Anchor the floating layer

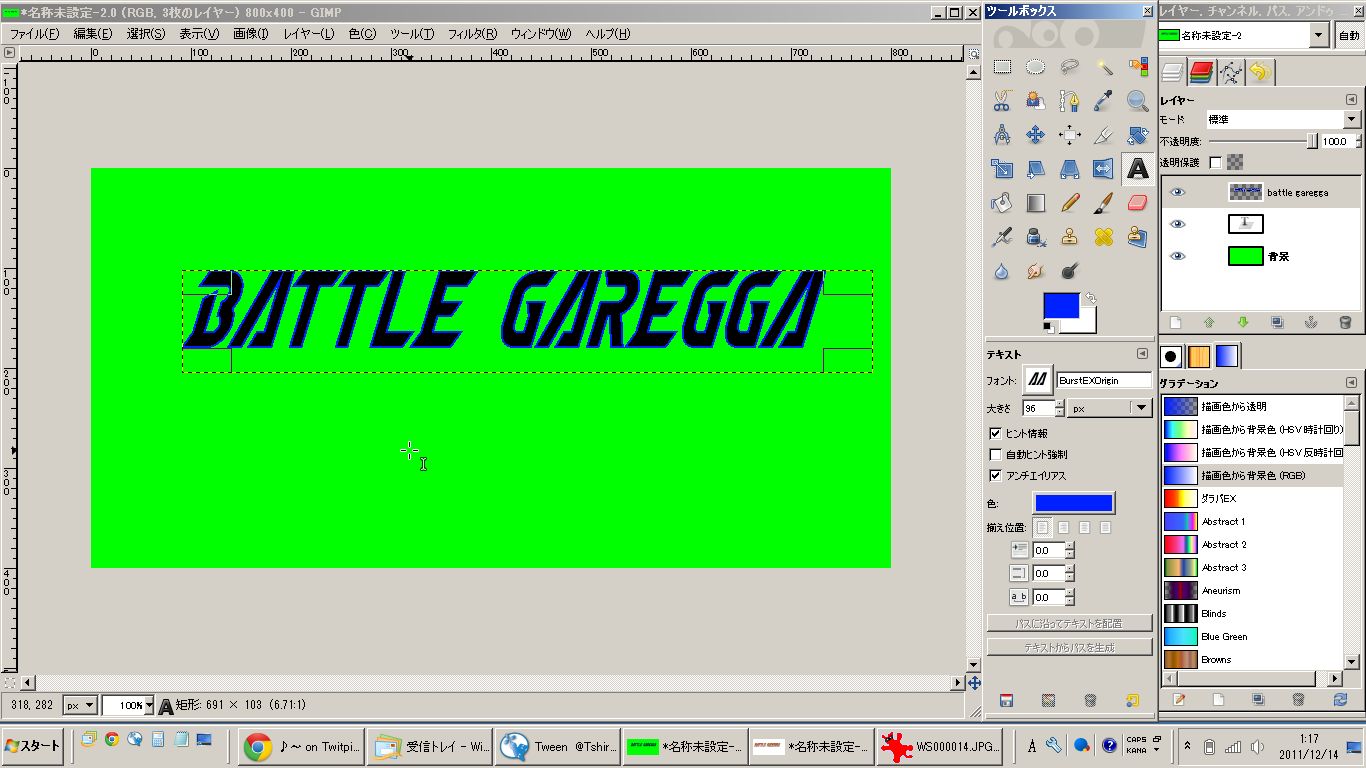[x=1311, y=323]
